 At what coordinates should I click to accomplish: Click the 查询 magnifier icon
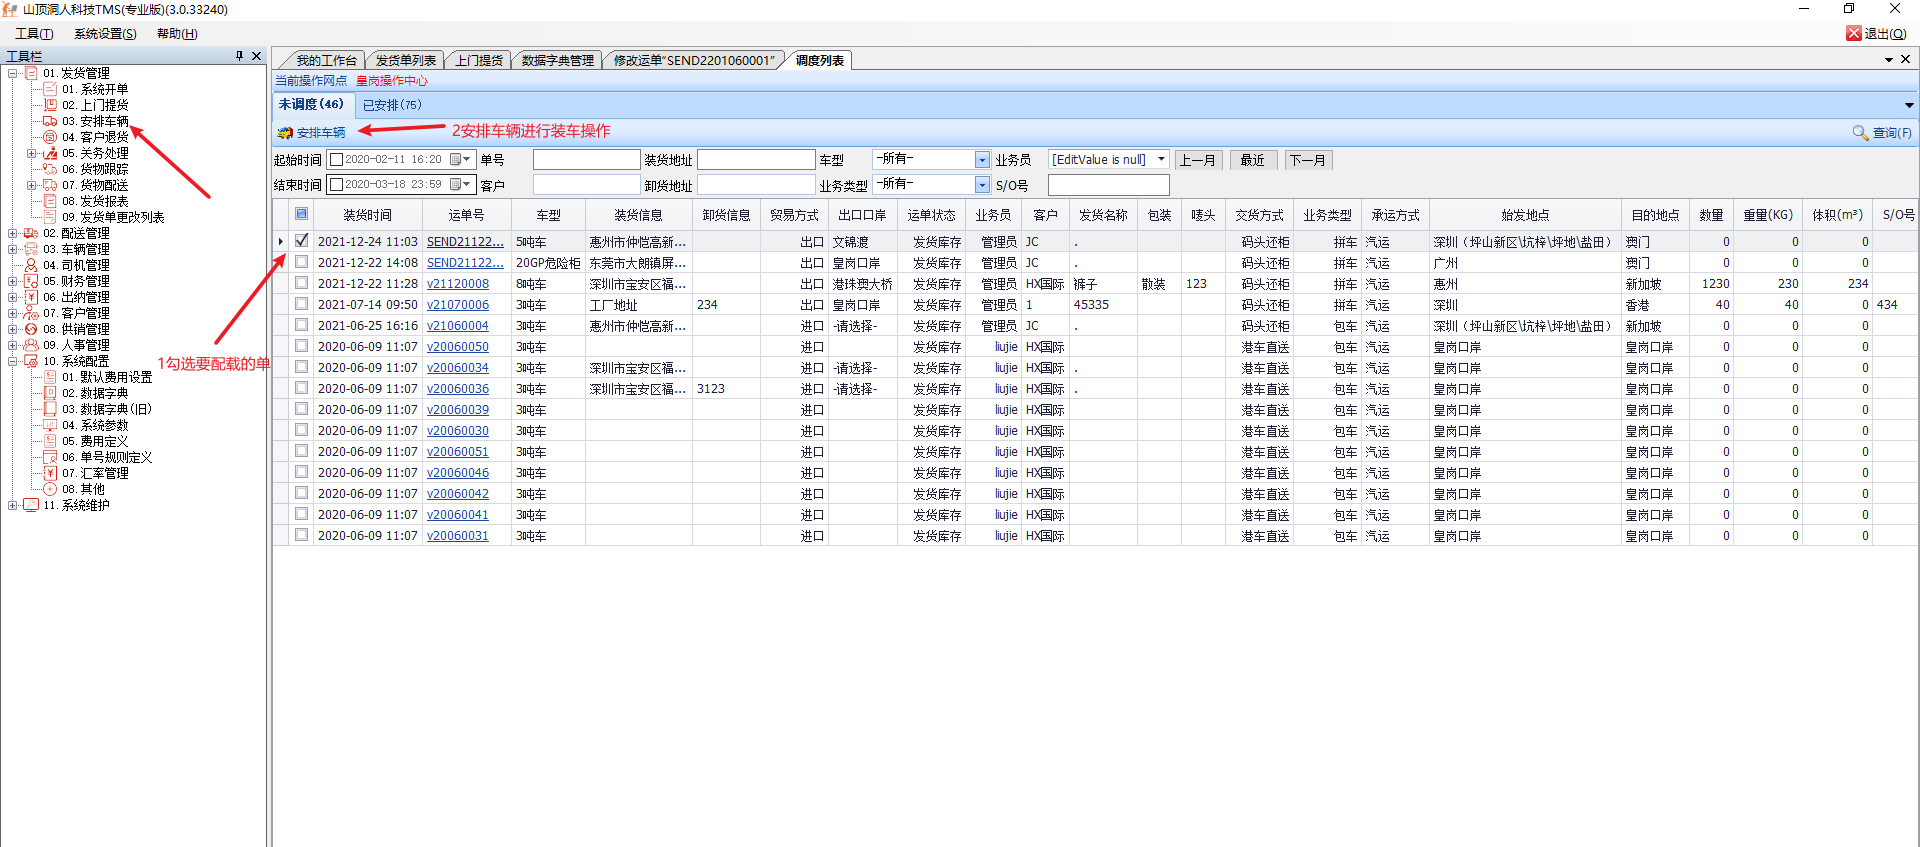(x=1860, y=133)
